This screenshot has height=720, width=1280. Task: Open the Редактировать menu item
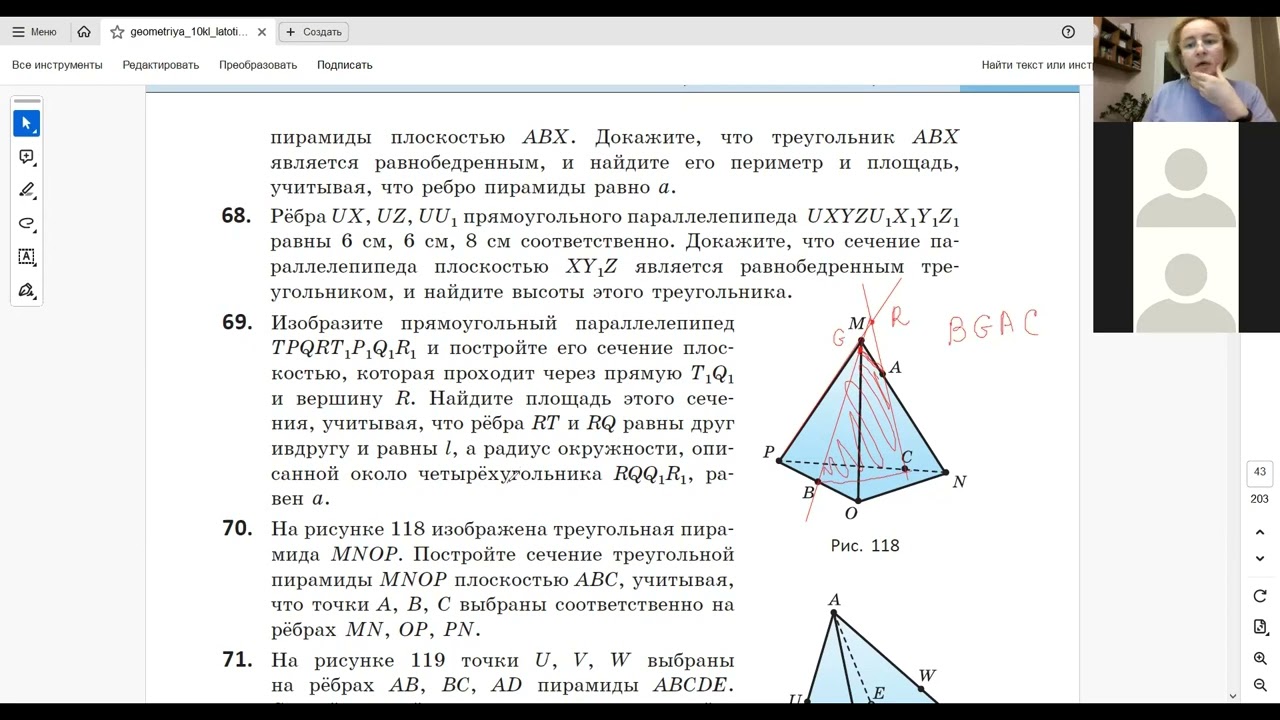[161, 65]
